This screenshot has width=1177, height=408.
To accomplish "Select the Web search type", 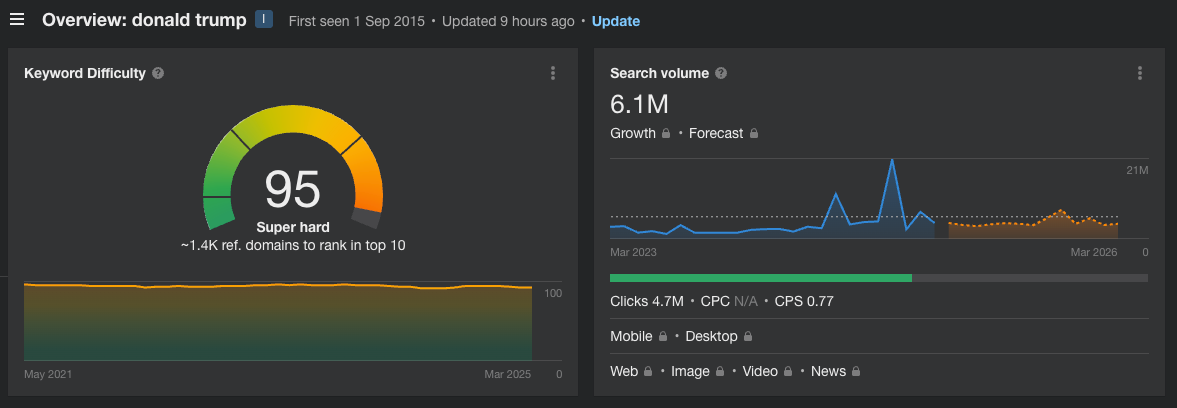I will click(625, 371).
